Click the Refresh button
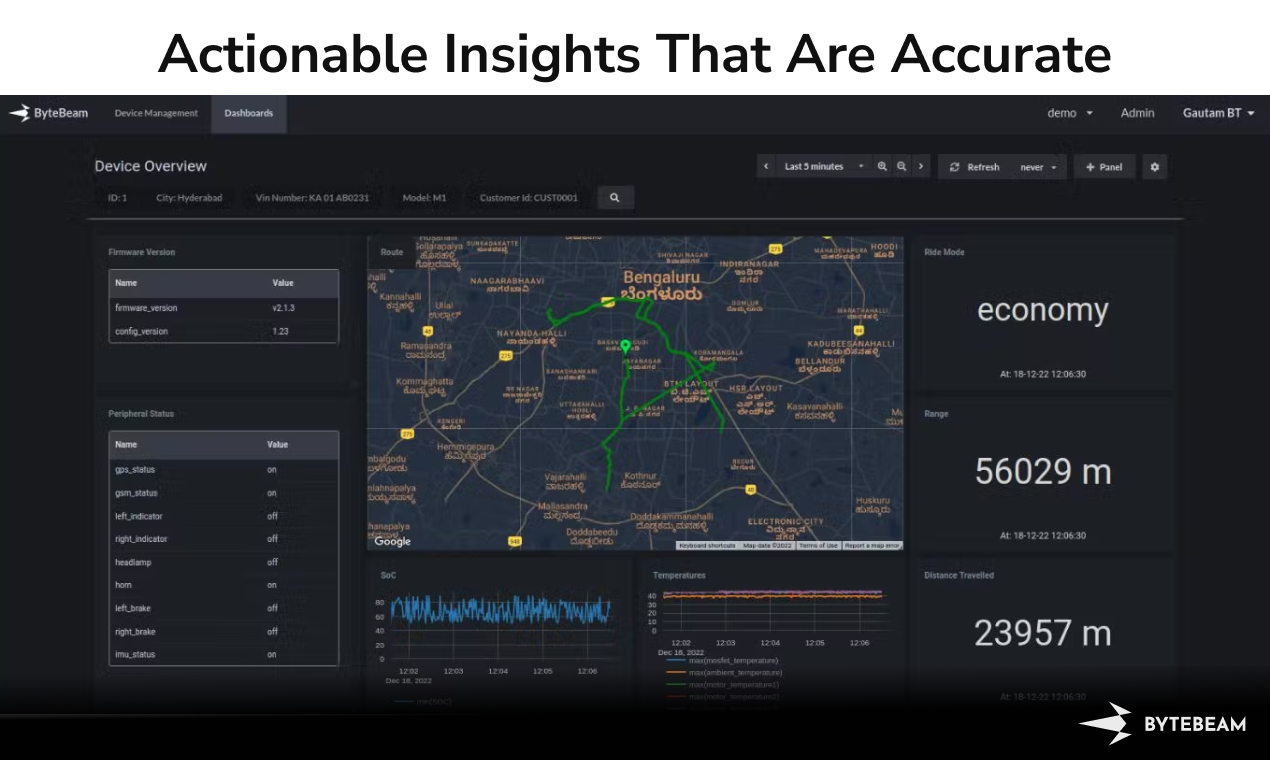 pyautogui.click(x=975, y=167)
